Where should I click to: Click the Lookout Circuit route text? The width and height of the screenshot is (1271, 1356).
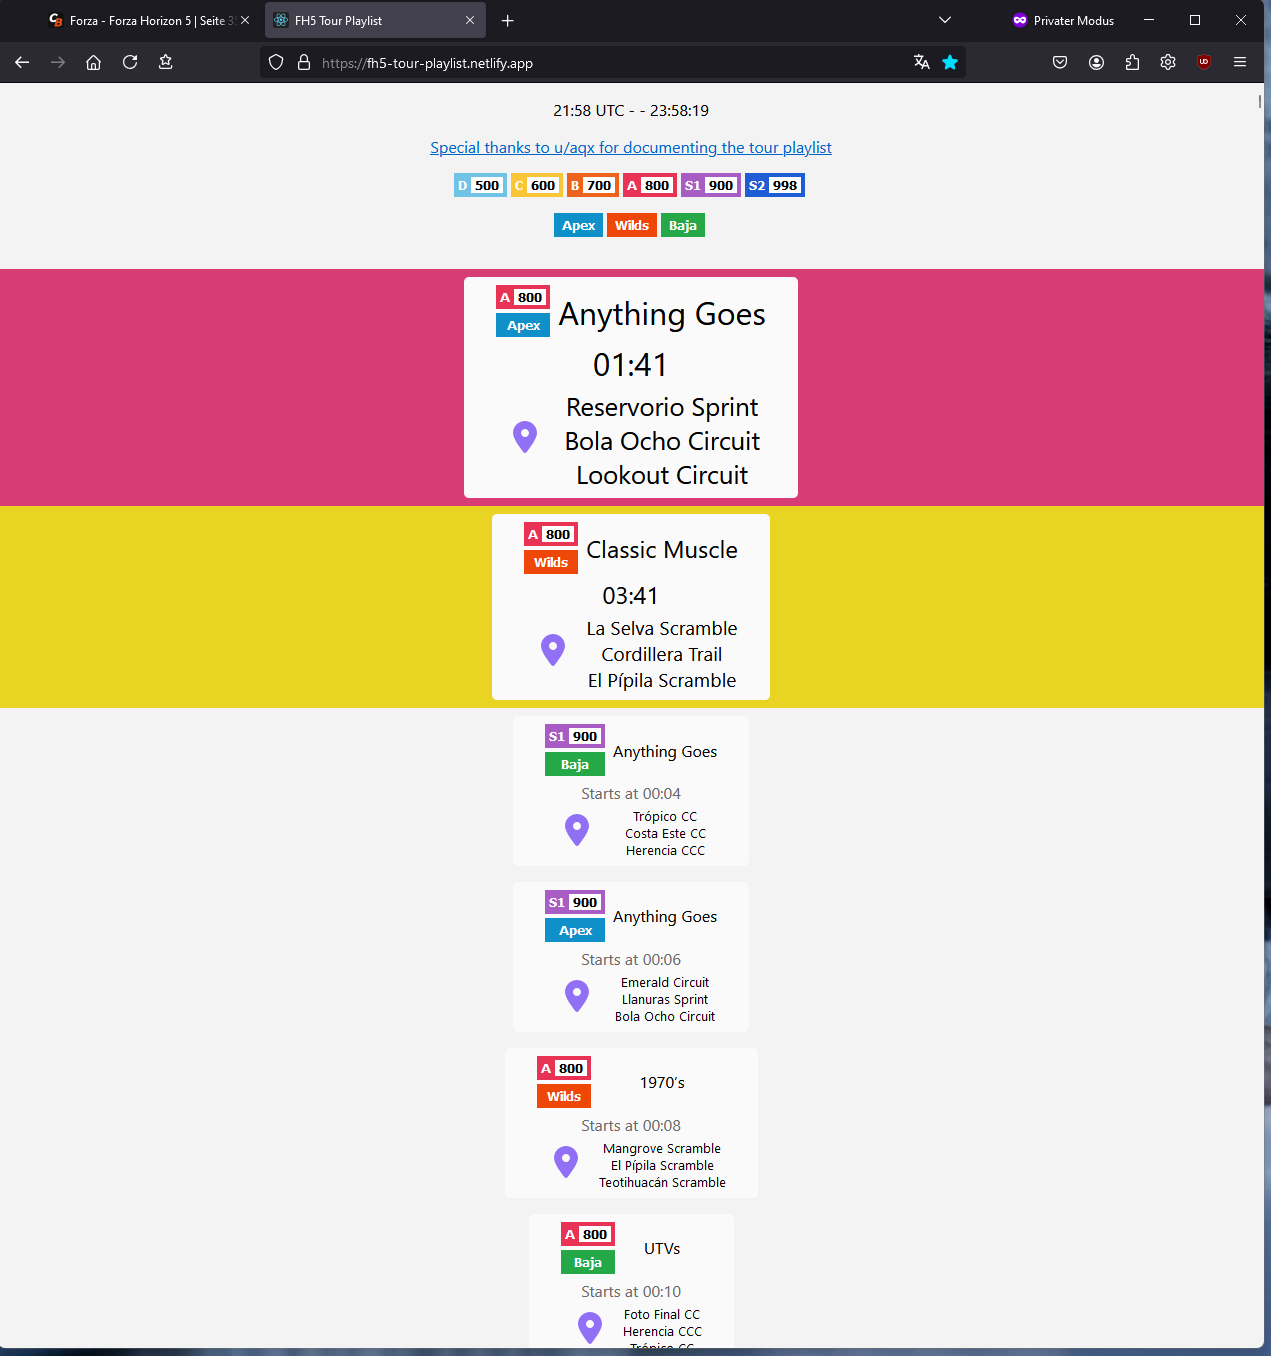tap(662, 475)
